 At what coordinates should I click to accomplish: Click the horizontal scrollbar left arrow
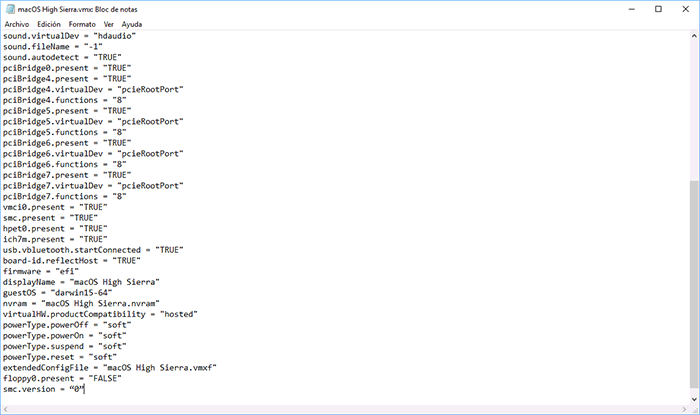point(6,409)
